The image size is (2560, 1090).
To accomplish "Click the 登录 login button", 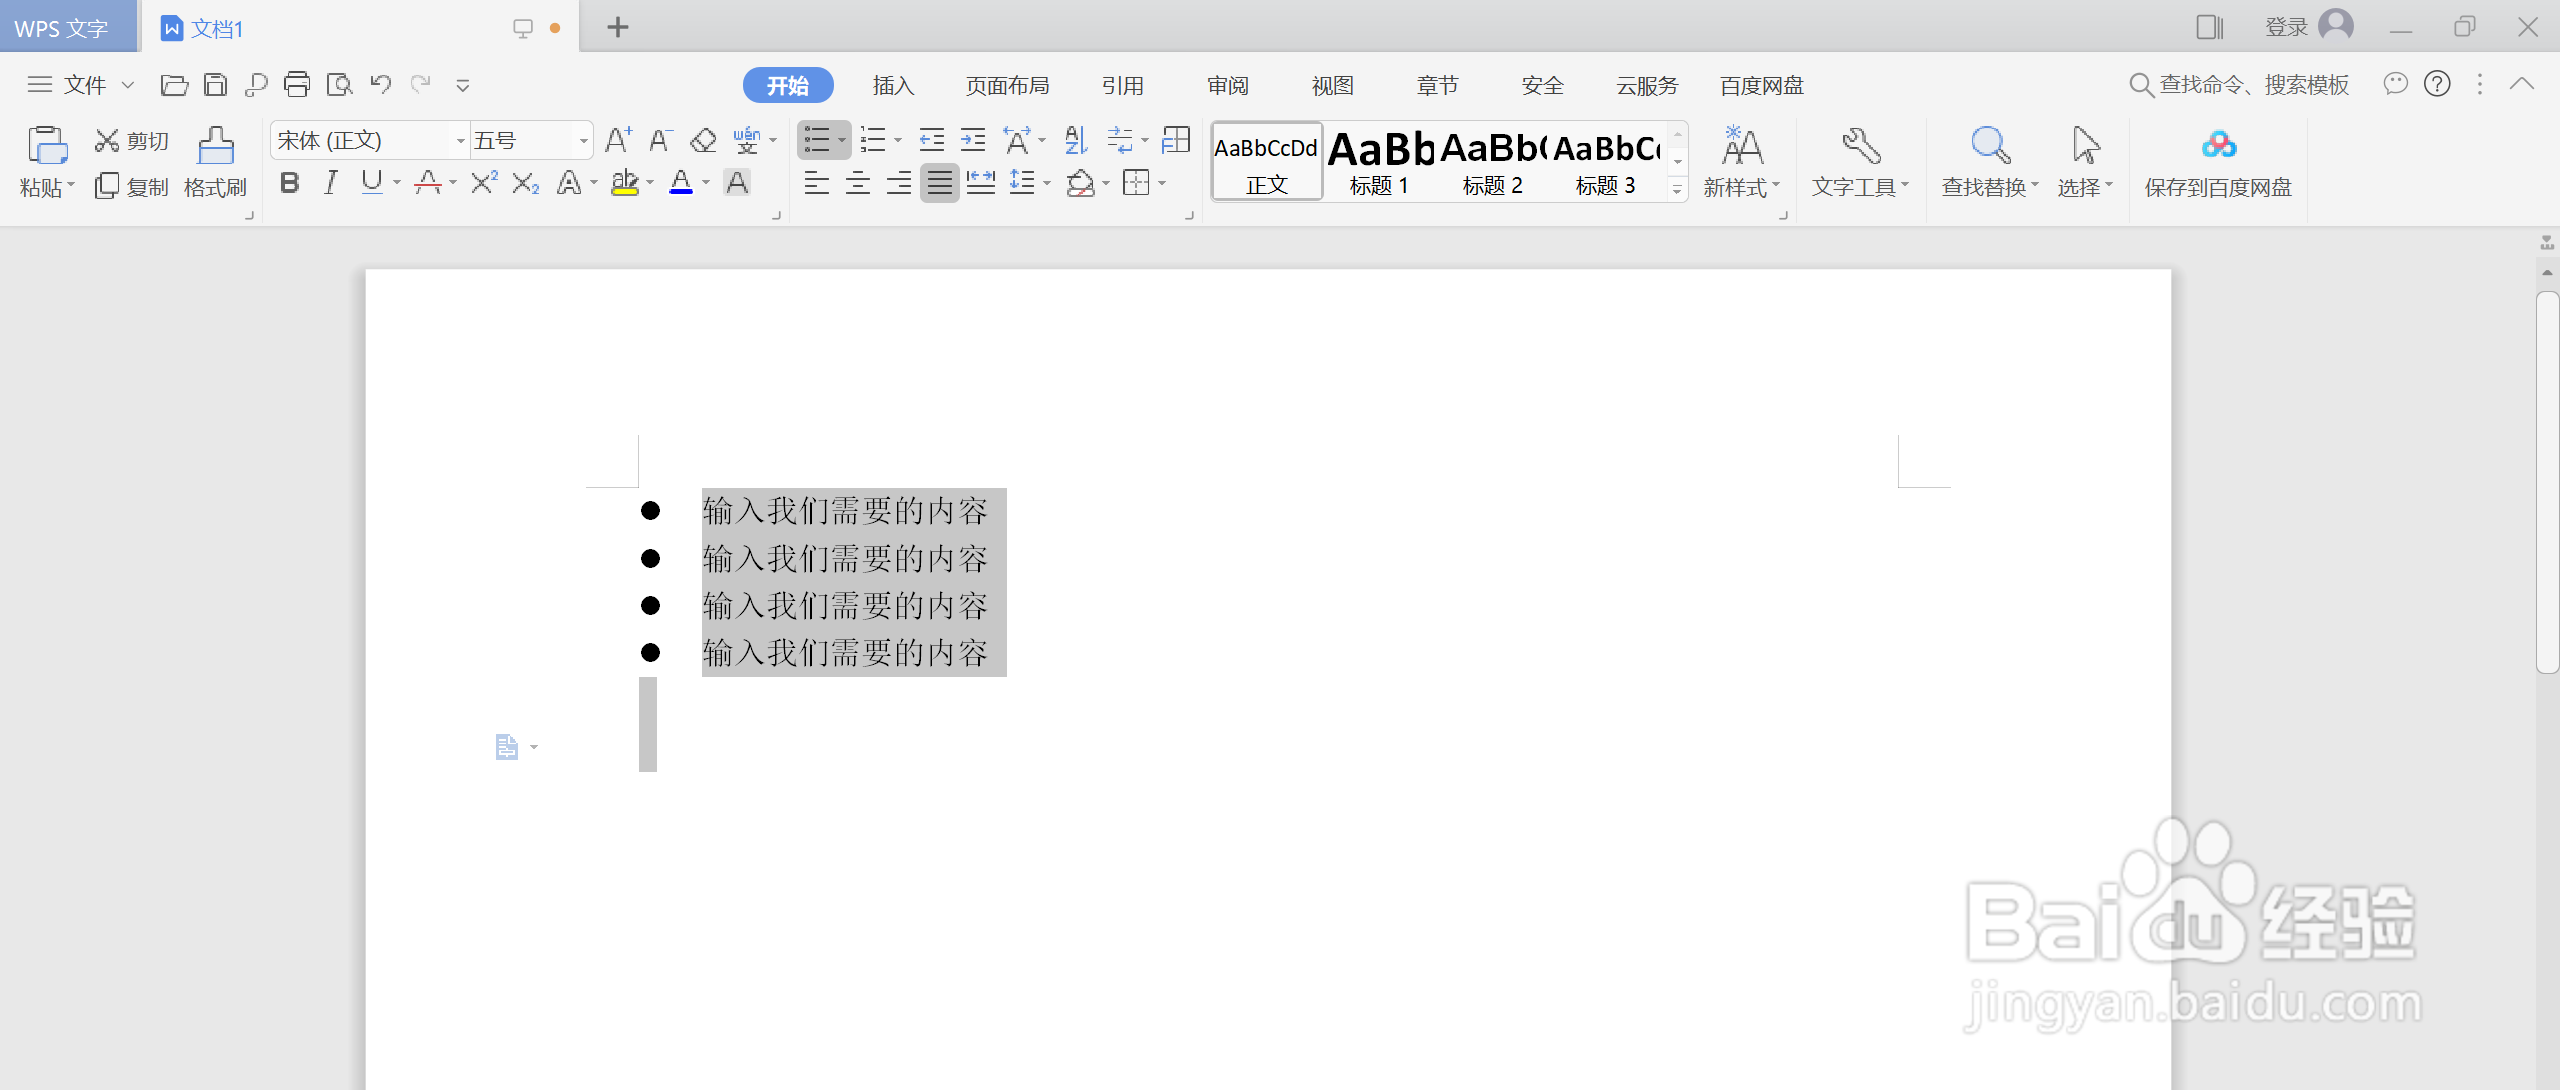I will pyautogui.click(x=2287, y=27).
